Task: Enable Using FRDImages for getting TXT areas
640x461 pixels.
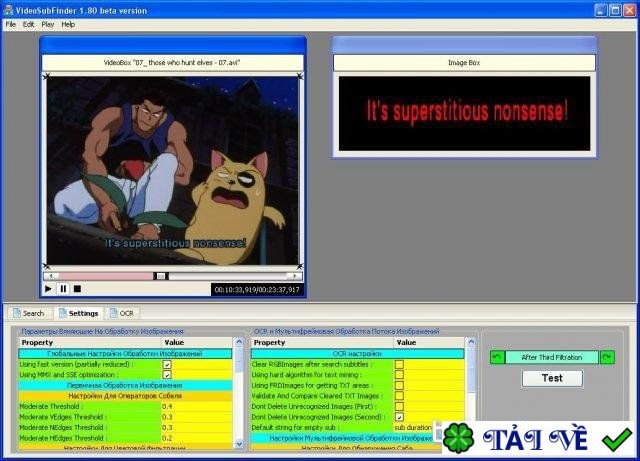Action: pyautogui.click(x=399, y=385)
